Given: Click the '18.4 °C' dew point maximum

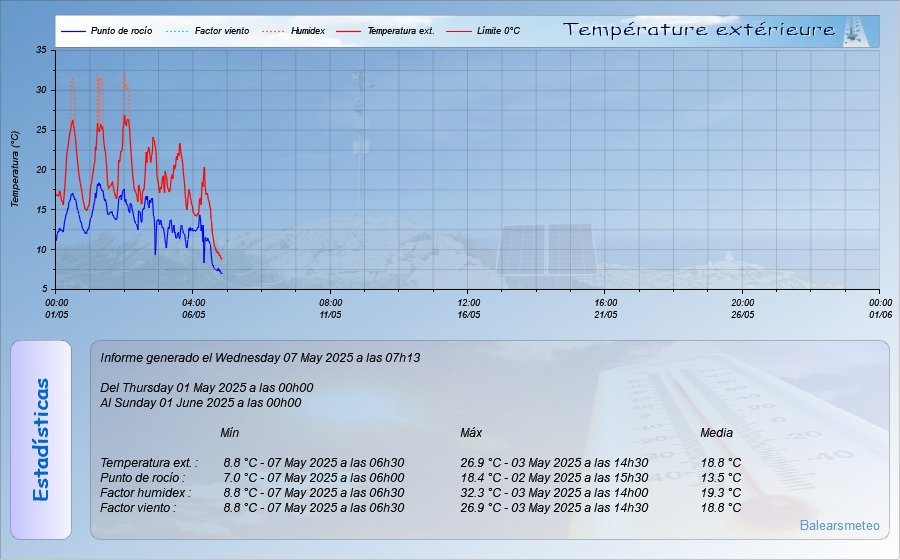Looking at the screenshot, I should click(x=554, y=477).
